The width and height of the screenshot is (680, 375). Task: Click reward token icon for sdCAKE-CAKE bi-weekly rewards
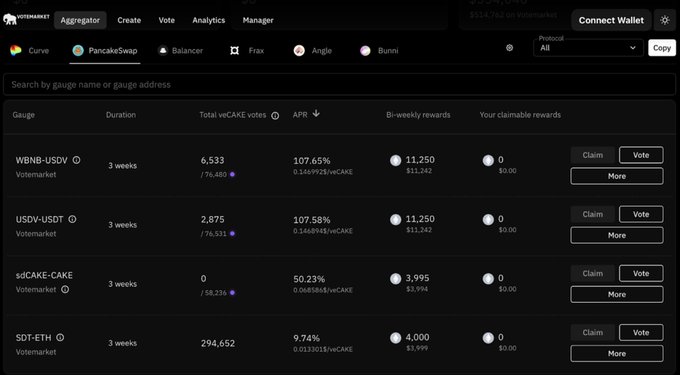click(396, 279)
